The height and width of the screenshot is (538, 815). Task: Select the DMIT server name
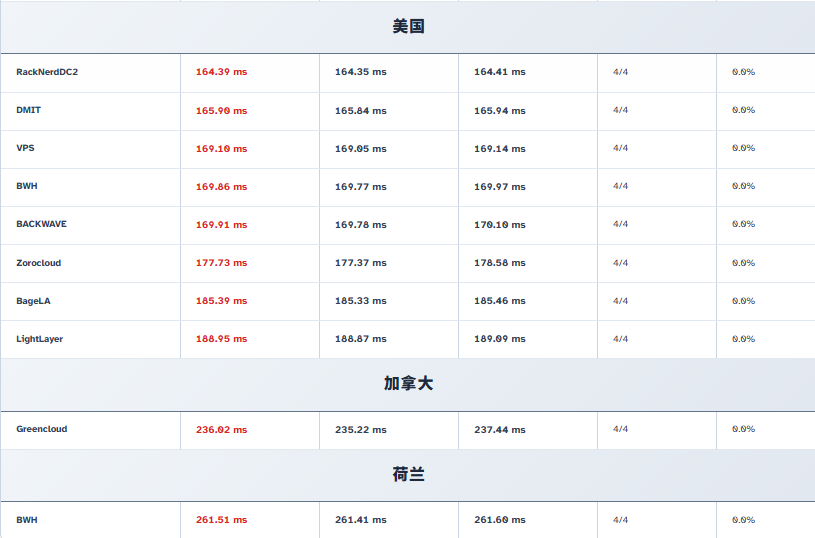click(x=29, y=110)
